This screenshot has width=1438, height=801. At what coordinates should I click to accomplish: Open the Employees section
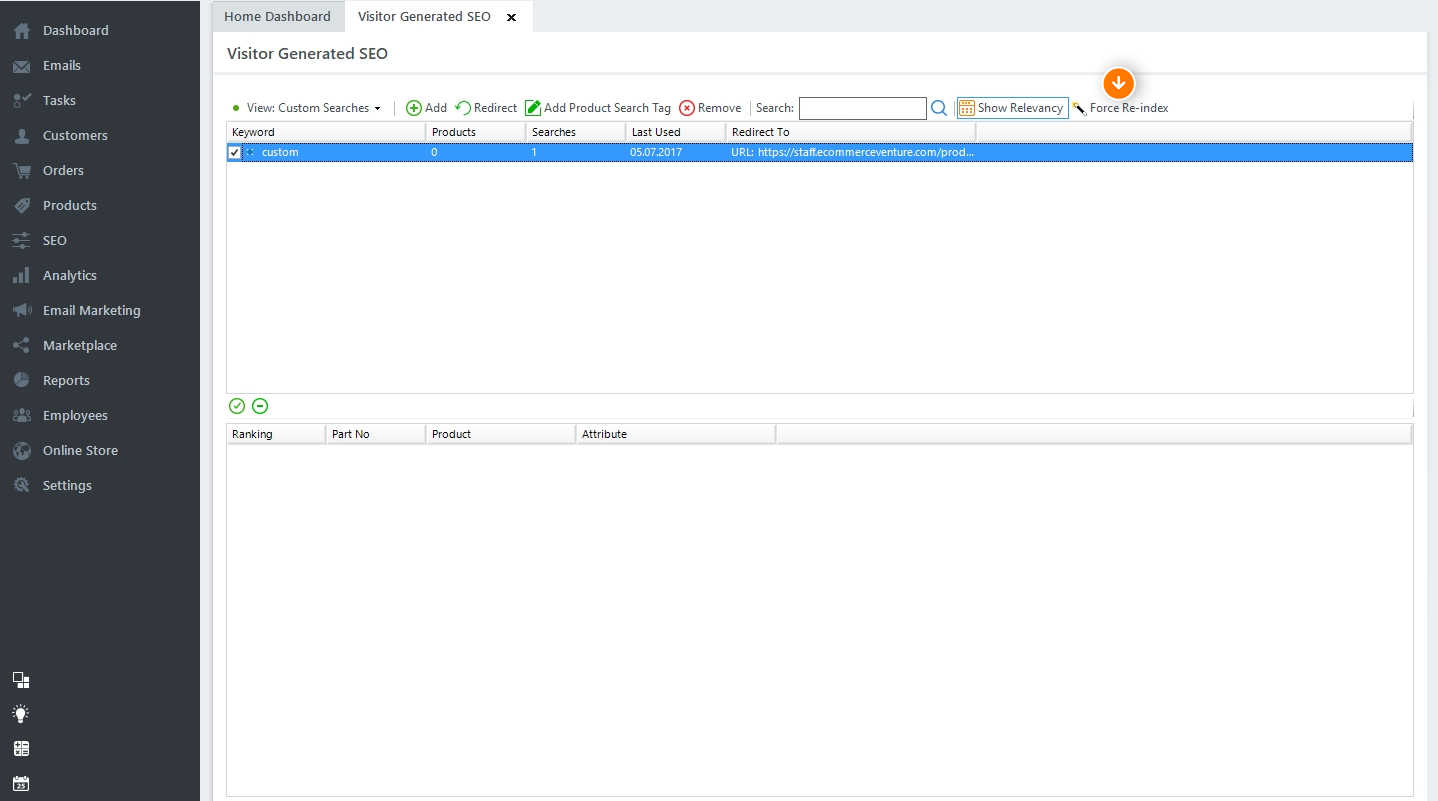(x=75, y=415)
